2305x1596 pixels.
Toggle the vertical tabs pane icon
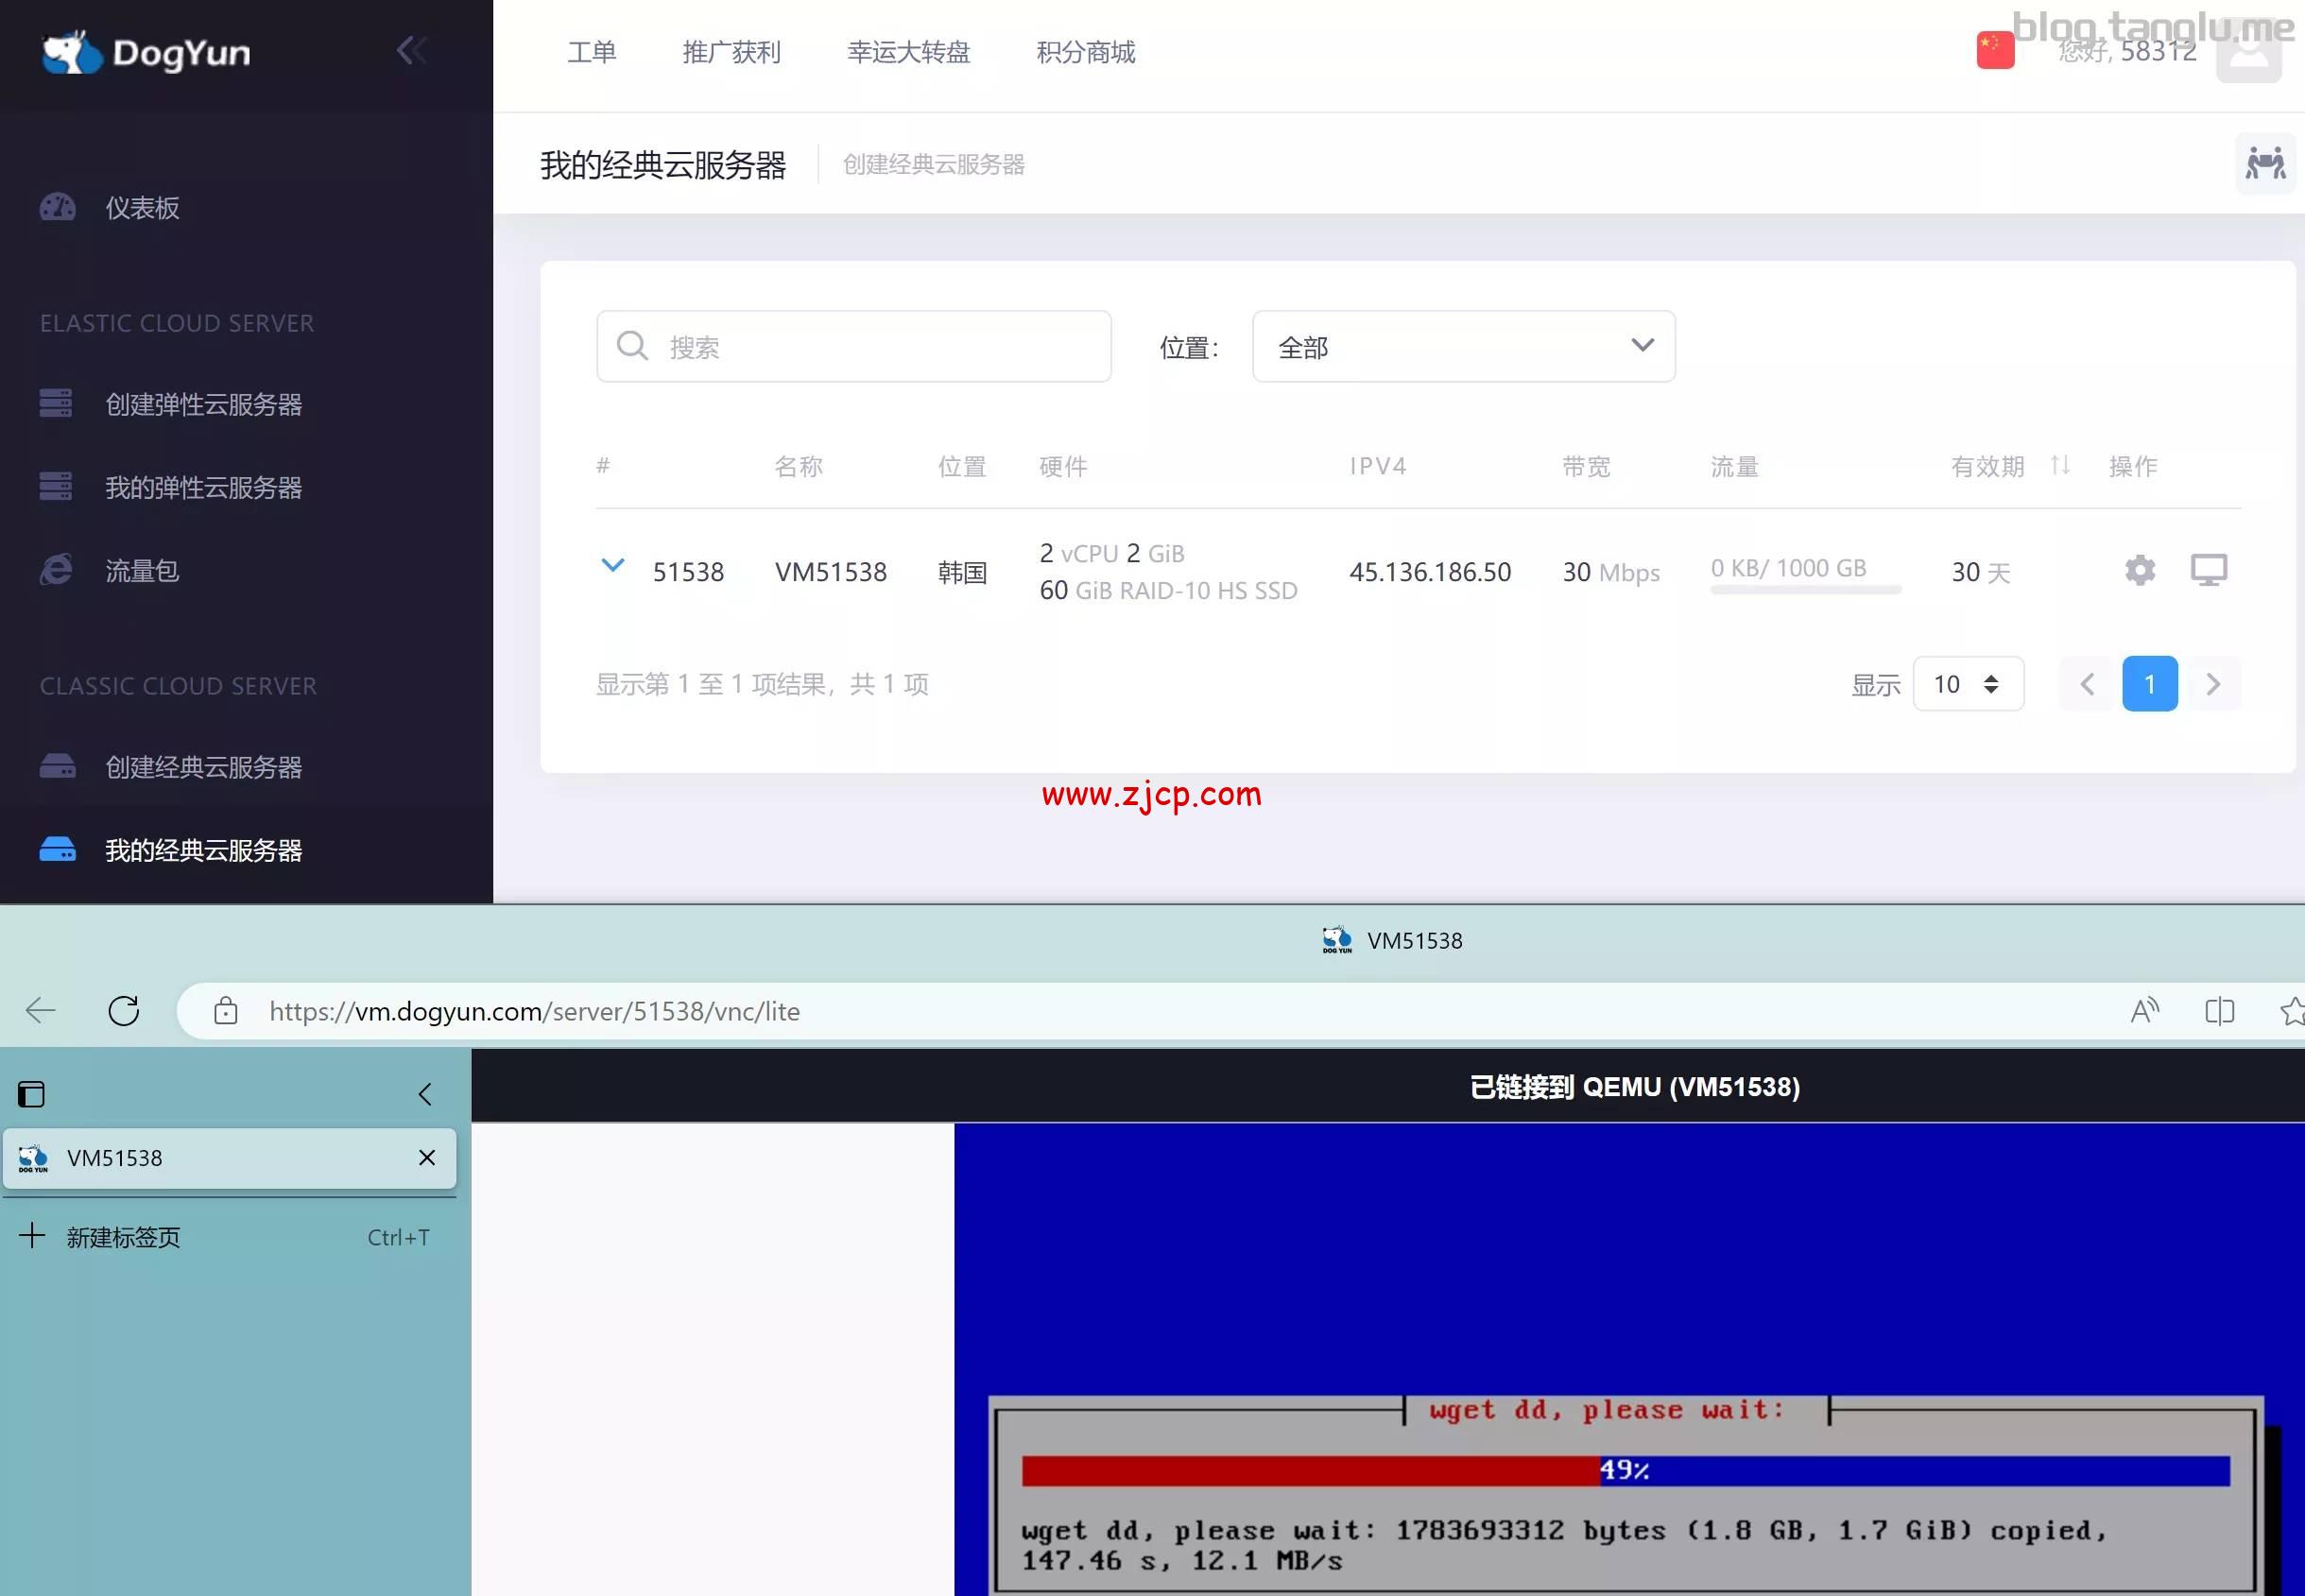pyautogui.click(x=31, y=1094)
